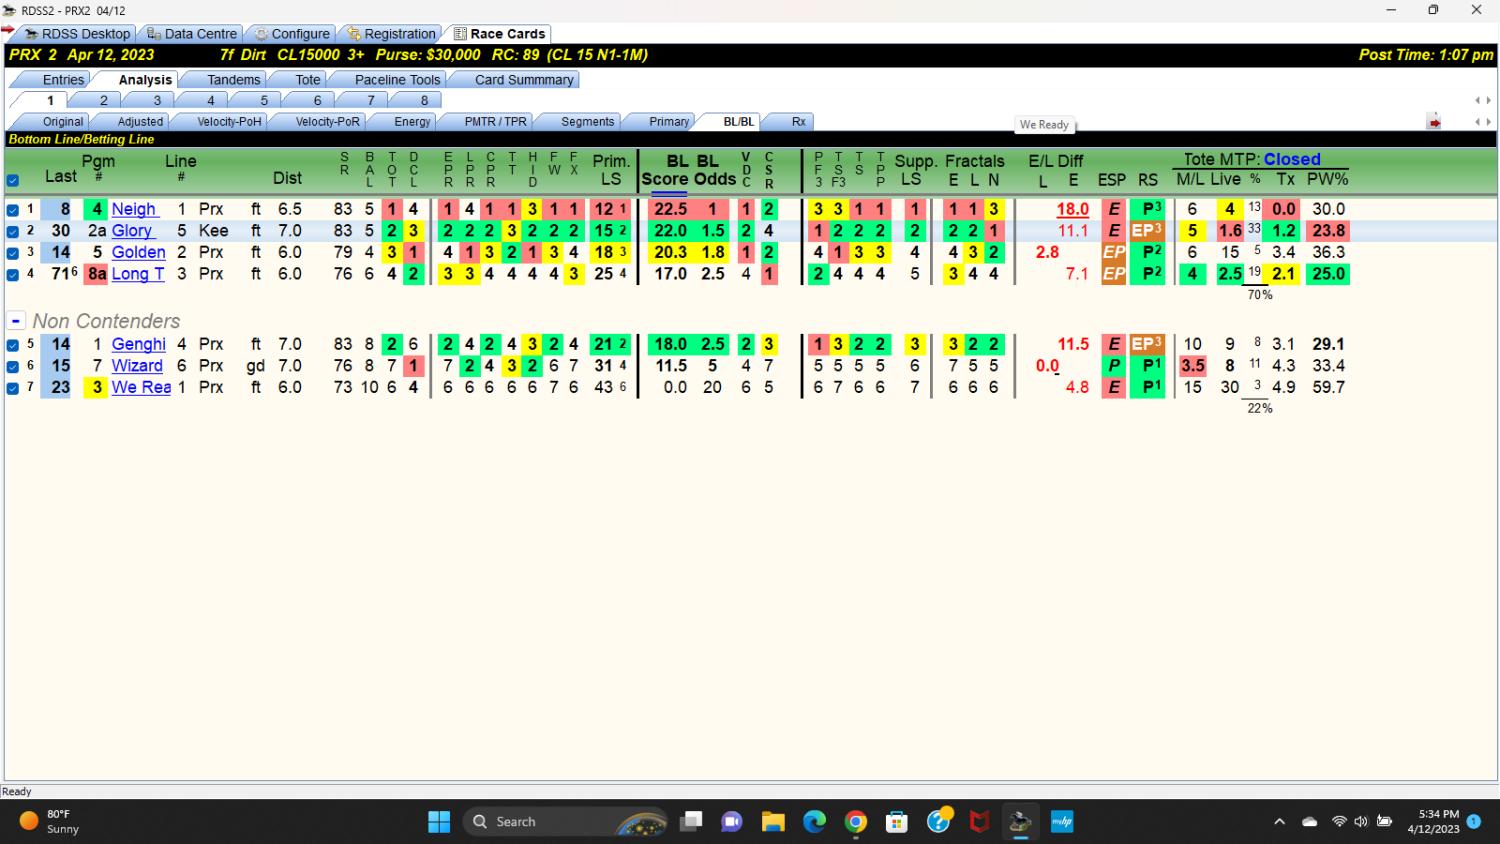The image size is (1500, 844).
Task: Click the We Rea horse link
Action: (x=141, y=387)
